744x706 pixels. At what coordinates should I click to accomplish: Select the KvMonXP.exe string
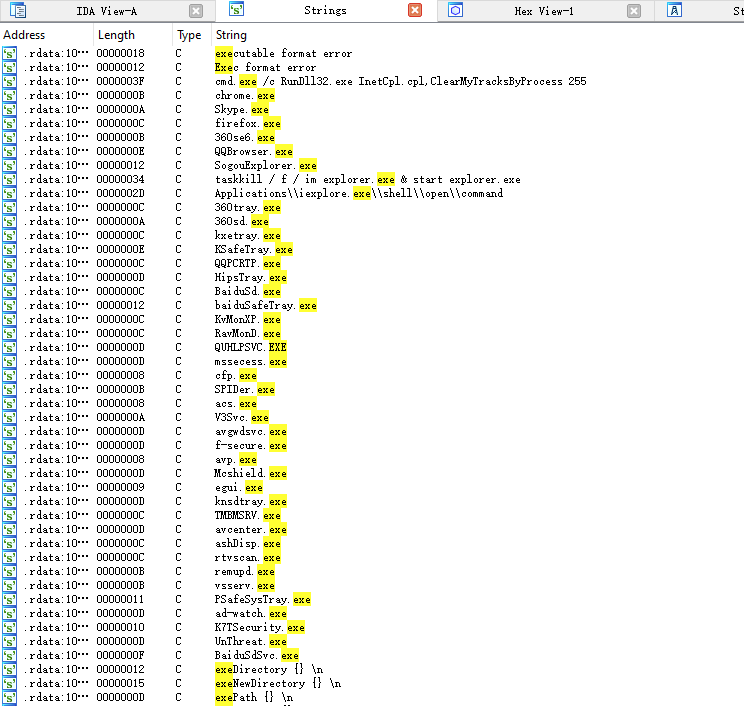click(x=248, y=319)
